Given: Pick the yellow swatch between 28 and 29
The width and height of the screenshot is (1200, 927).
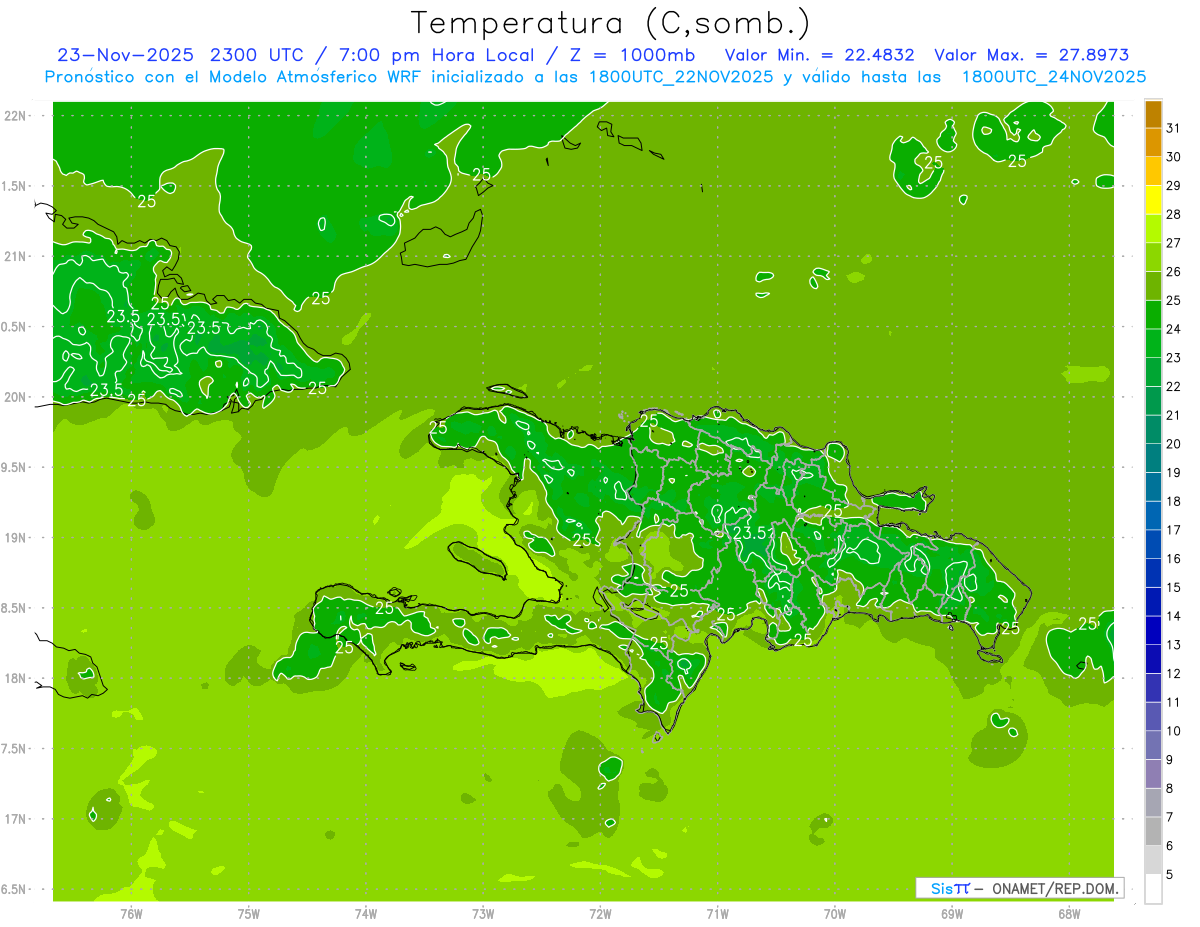Looking at the screenshot, I should (x=1153, y=200).
